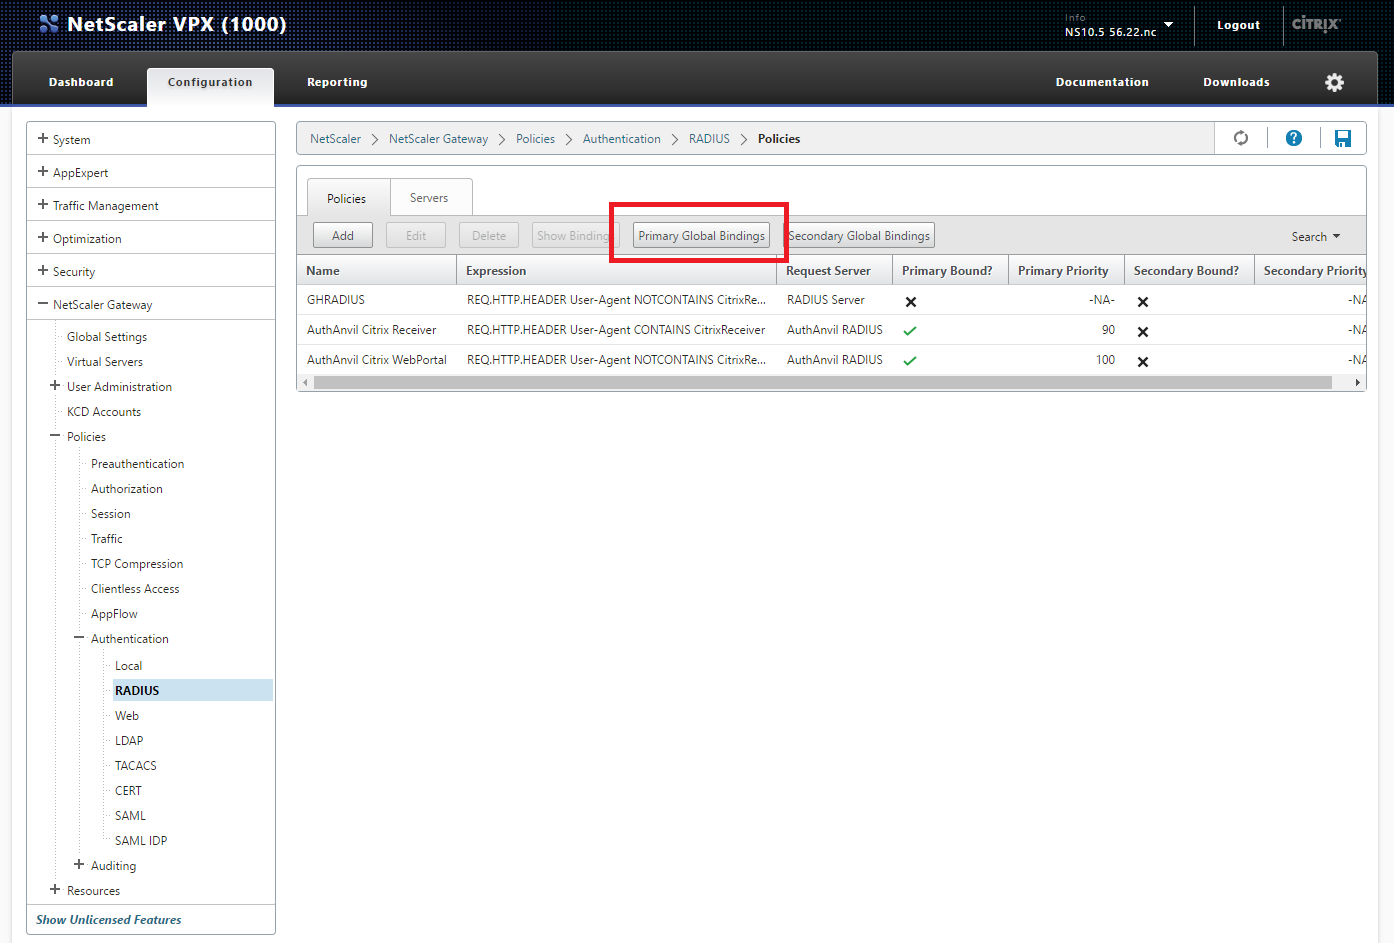
Task: Expand the Security node
Action: click(43, 271)
